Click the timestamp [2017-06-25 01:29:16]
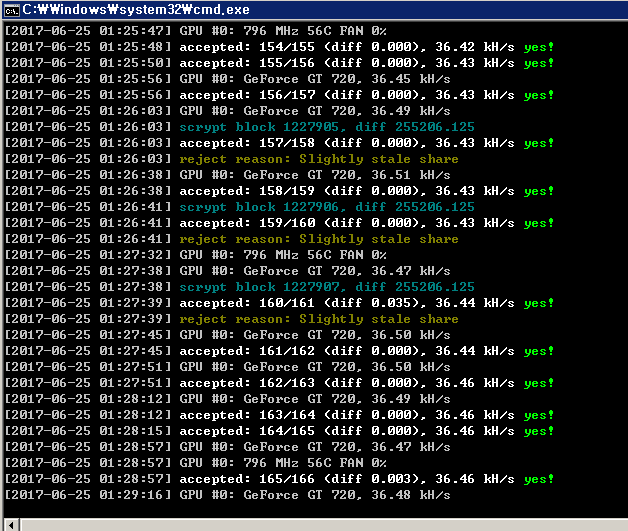This screenshot has width=628, height=531. click(88, 495)
